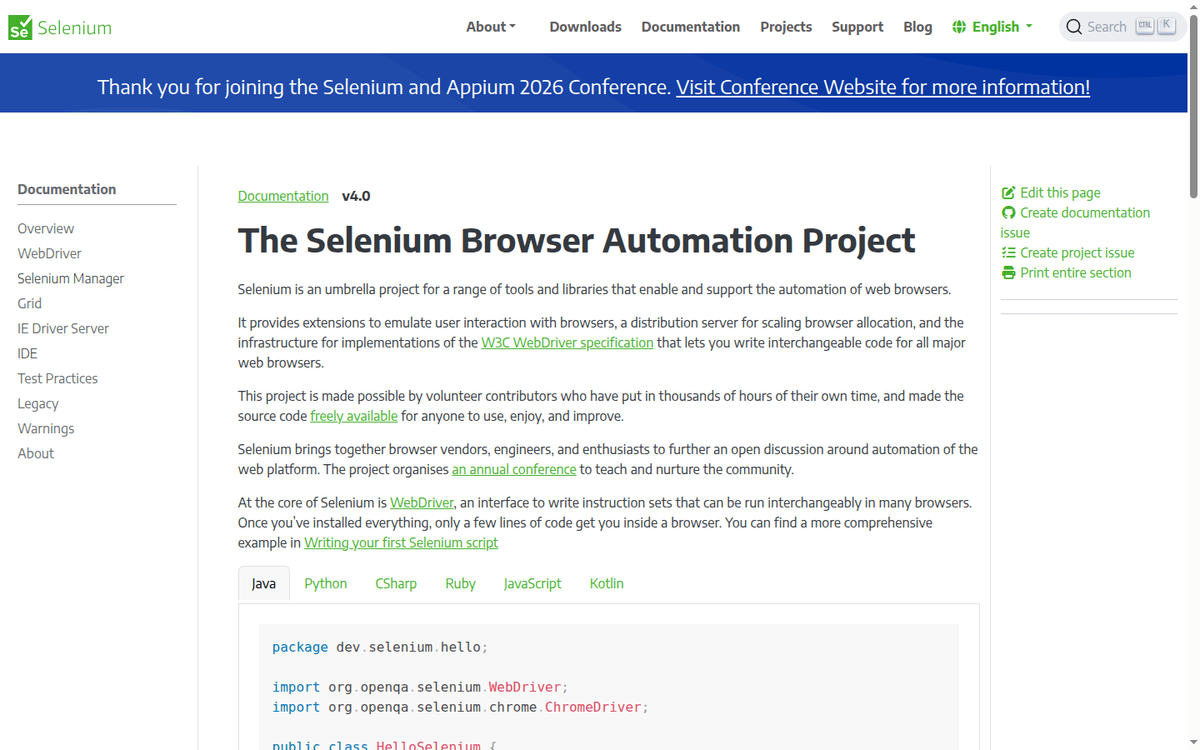Open Warnings in the sidebar
The height and width of the screenshot is (750, 1200).
tap(46, 429)
